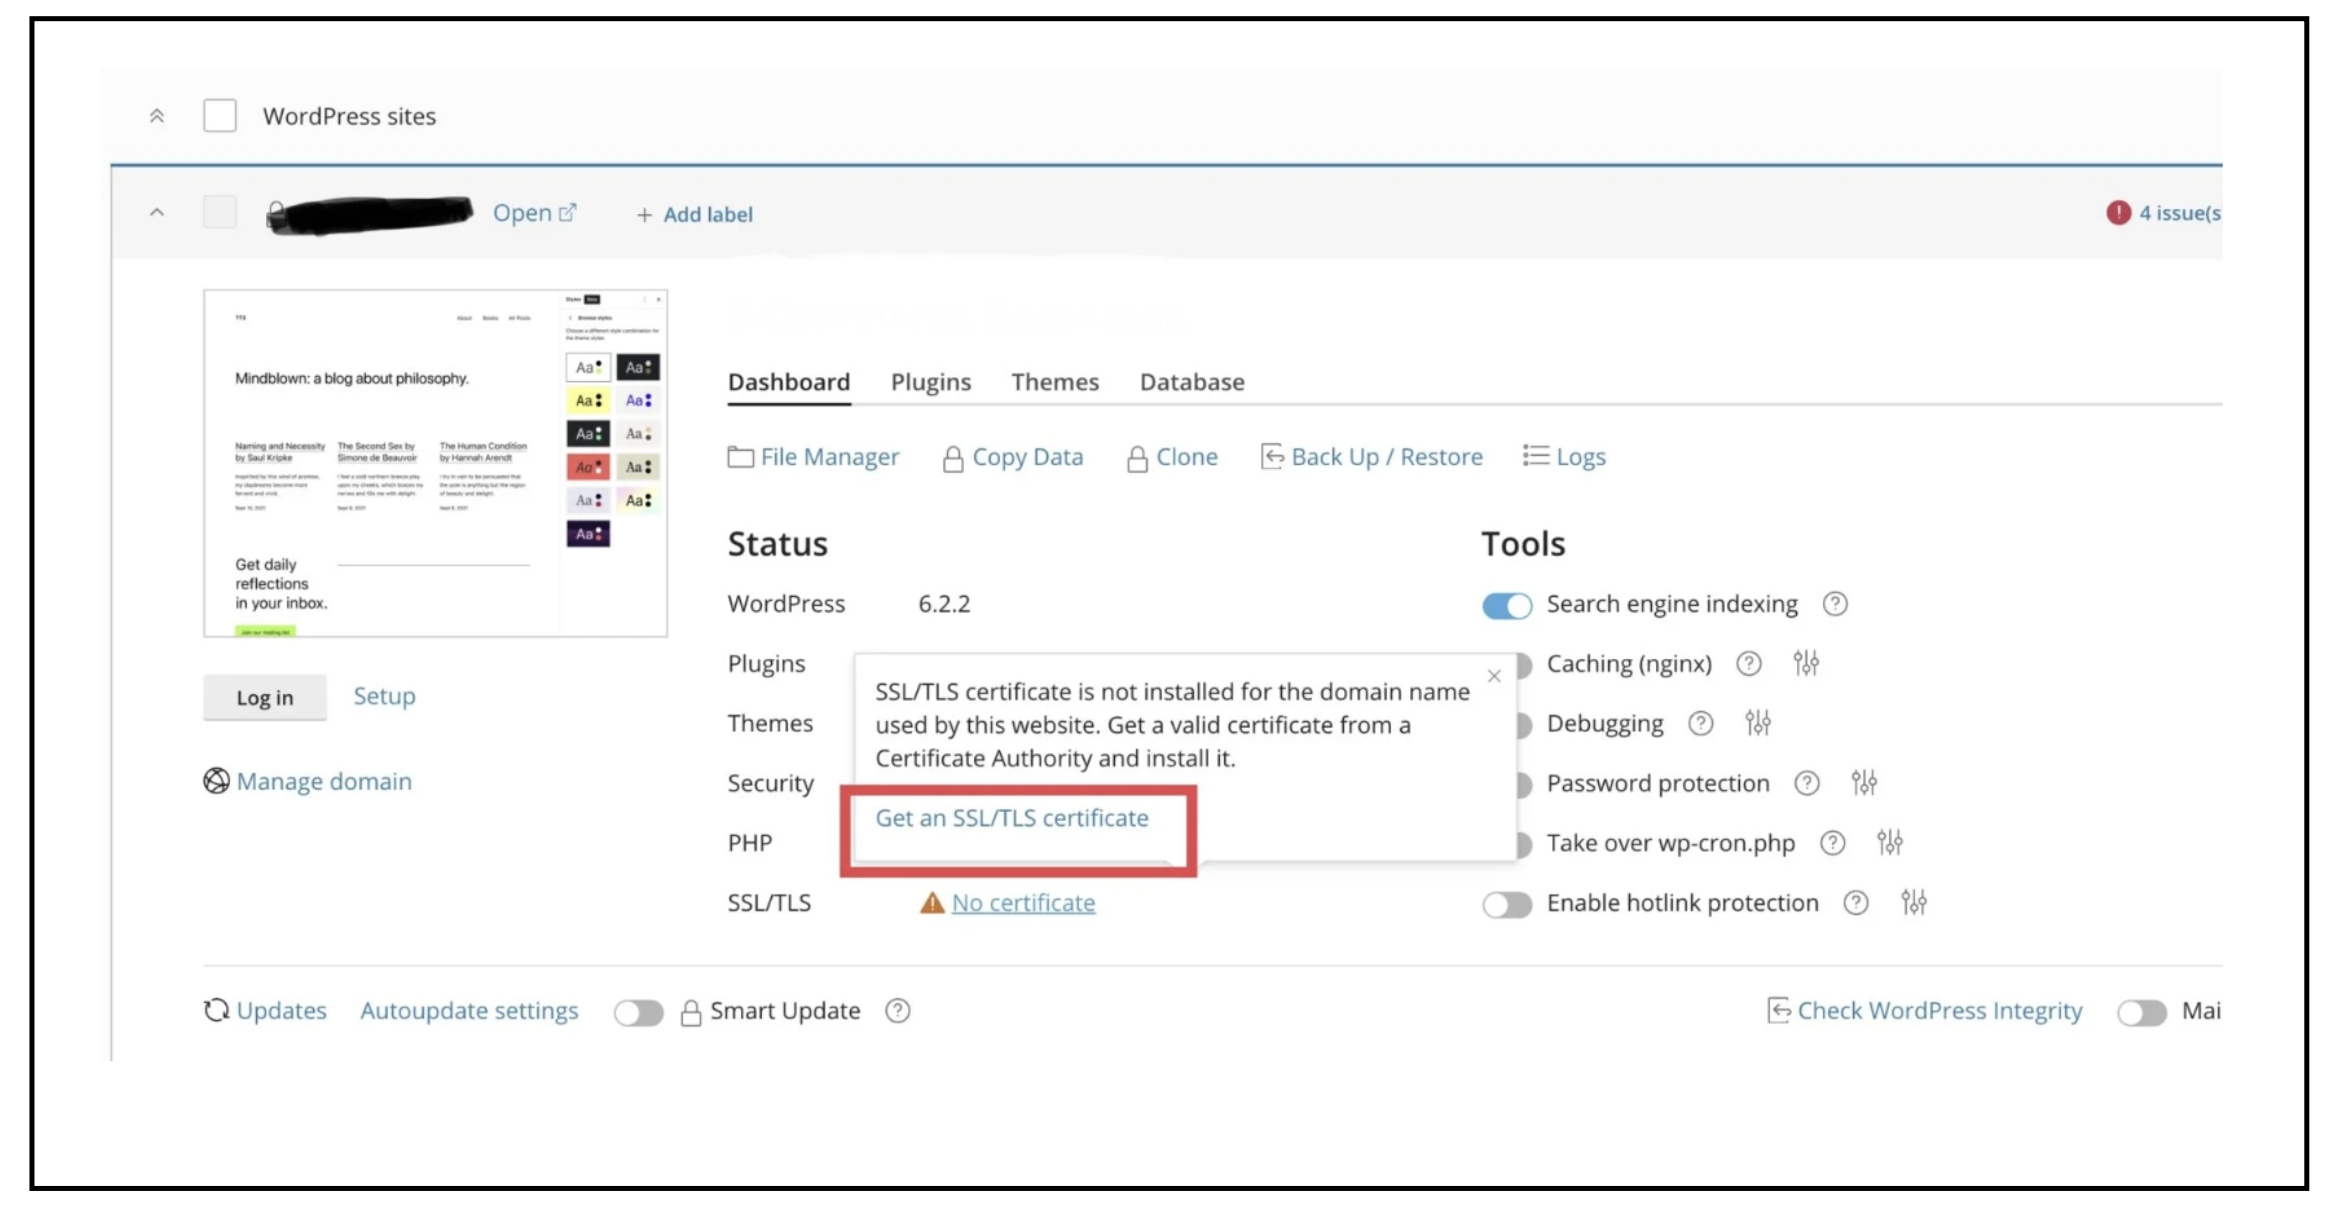
Task: Switch to the Plugins tab
Action: [x=930, y=382]
